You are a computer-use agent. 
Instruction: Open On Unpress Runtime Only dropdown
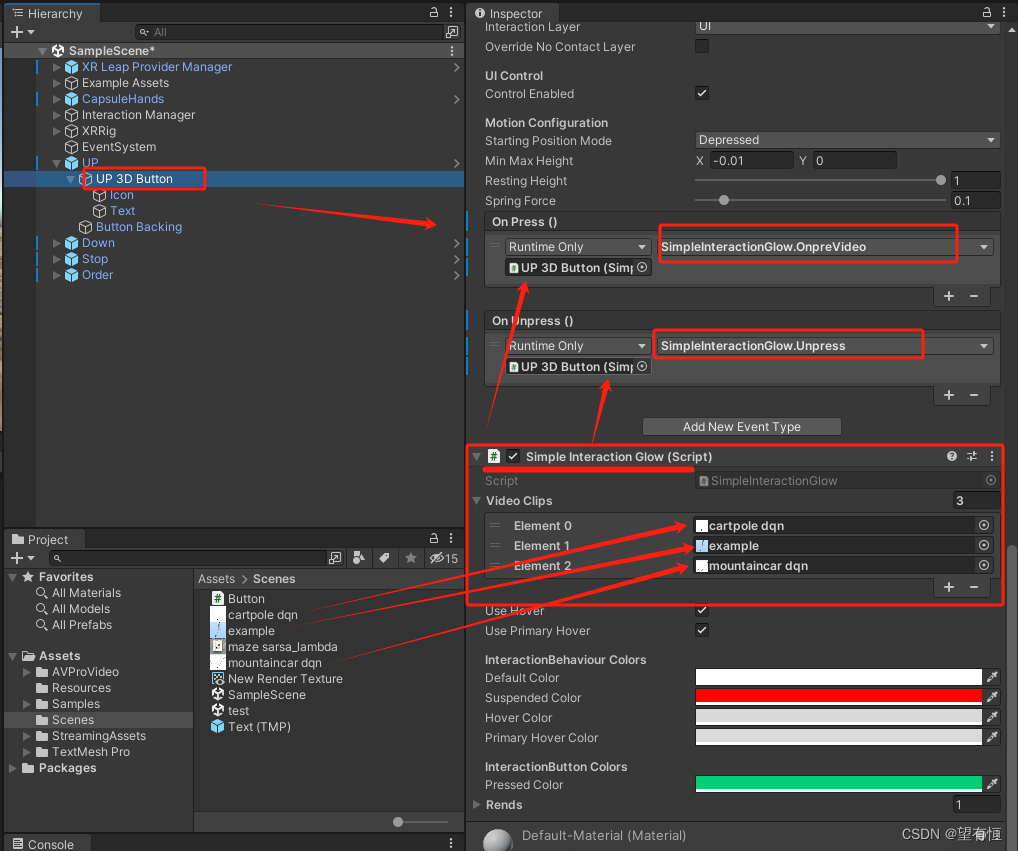click(578, 346)
